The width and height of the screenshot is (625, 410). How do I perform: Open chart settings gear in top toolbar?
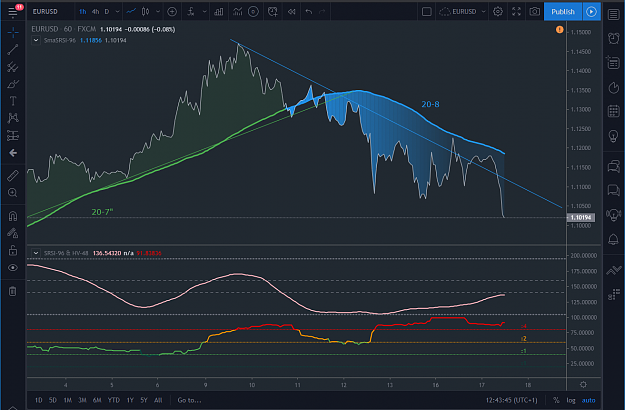coord(498,12)
